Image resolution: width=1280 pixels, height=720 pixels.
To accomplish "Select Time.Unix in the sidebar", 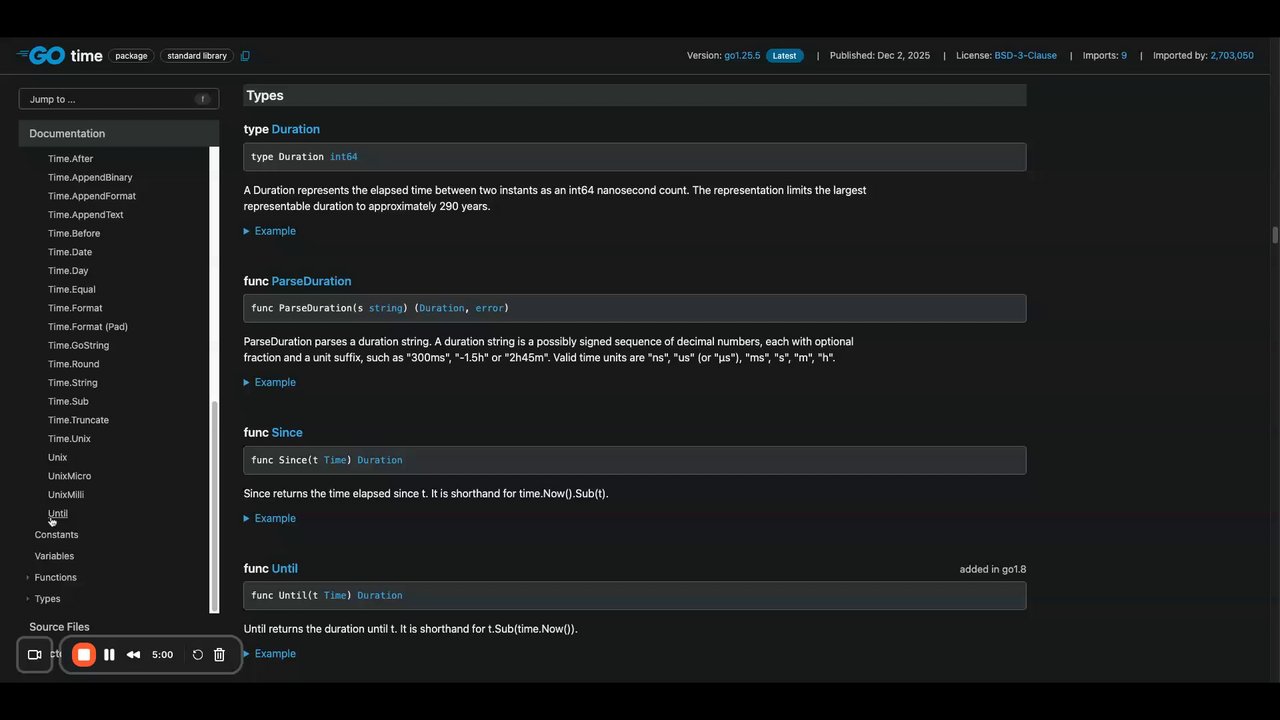I will tap(69, 439).
